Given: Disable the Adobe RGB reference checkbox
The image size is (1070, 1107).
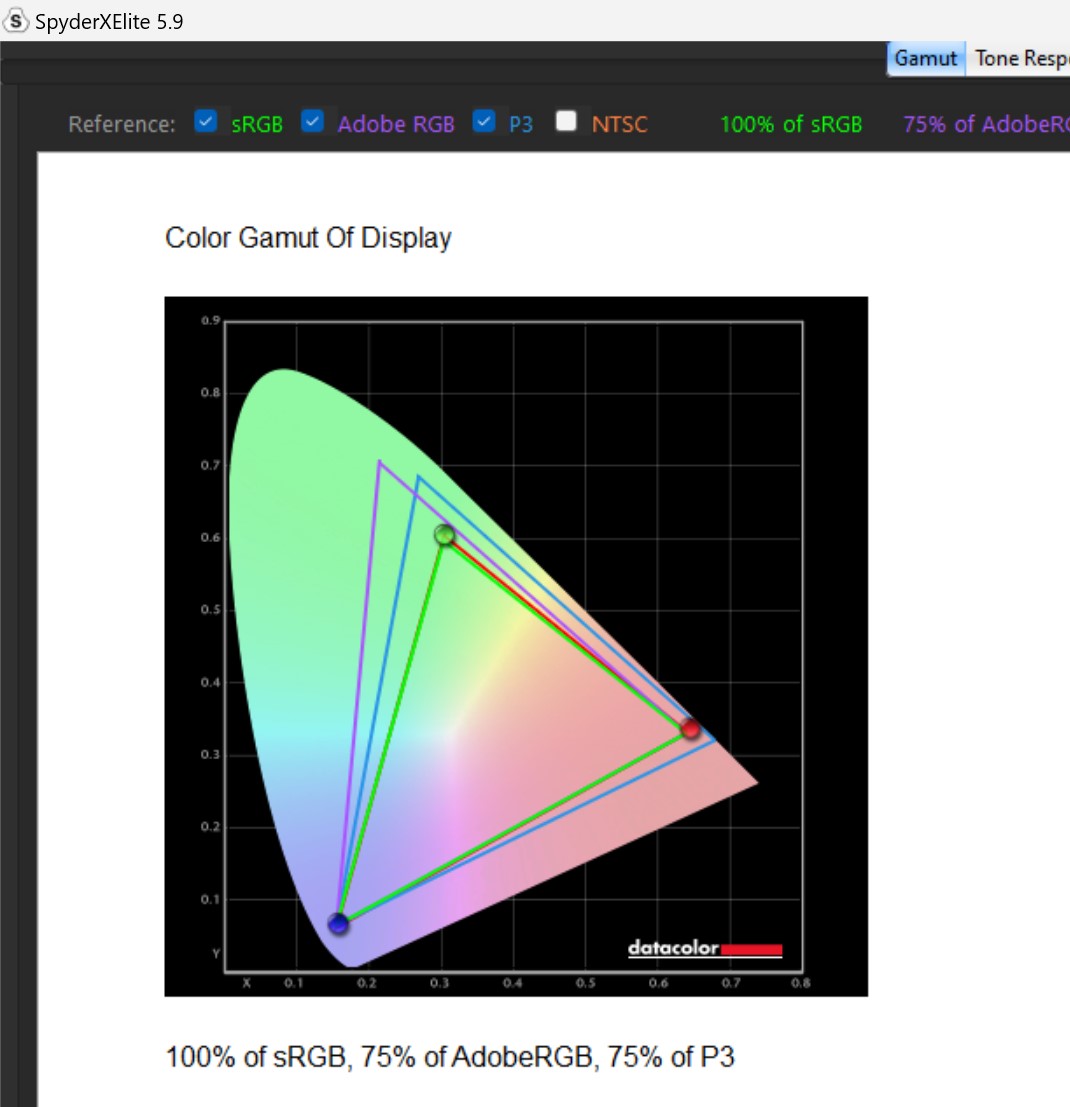Looking at the screenshot, I should coord(313,122).
